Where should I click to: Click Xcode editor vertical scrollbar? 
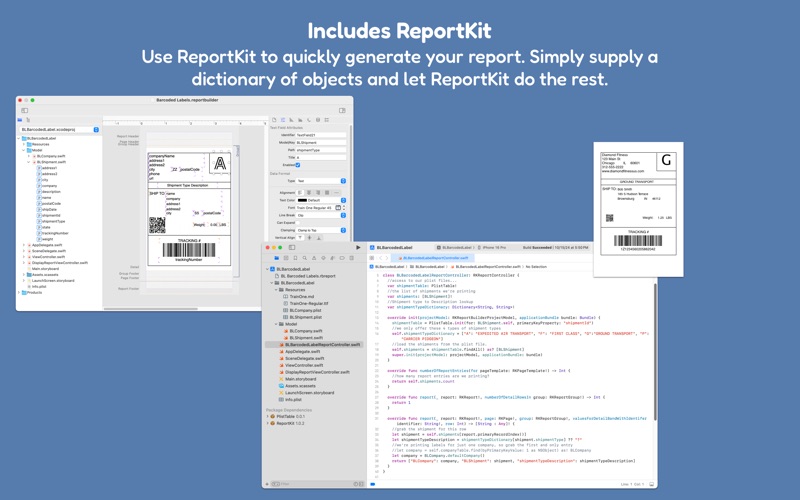point(655,353)
